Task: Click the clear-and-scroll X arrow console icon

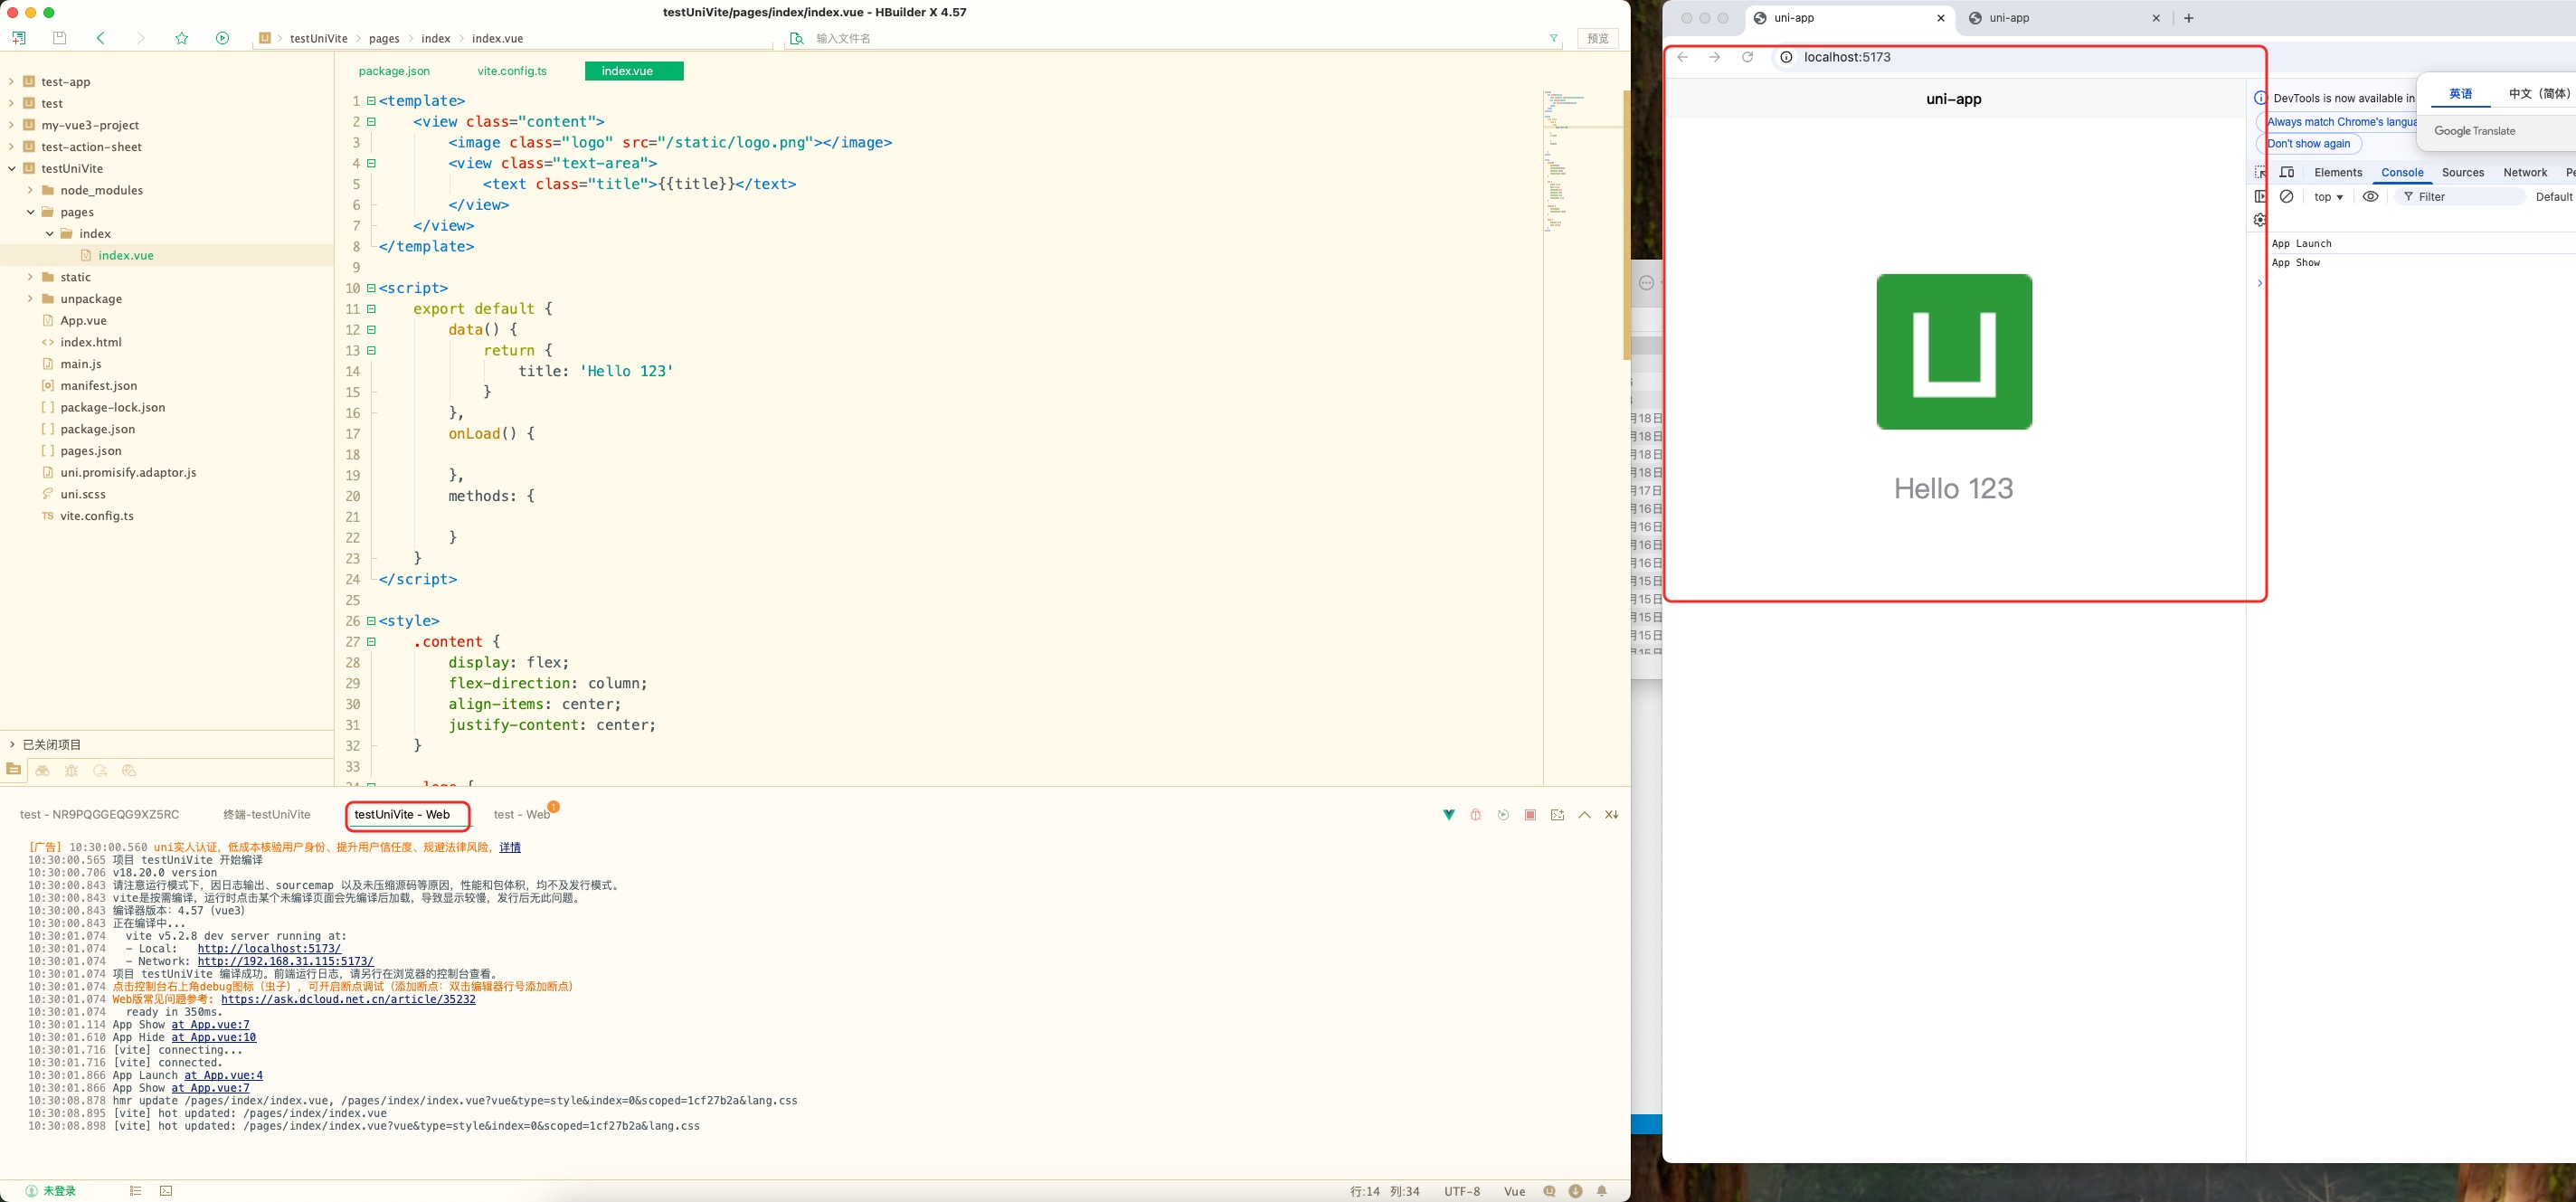Action: (1611, 815)
